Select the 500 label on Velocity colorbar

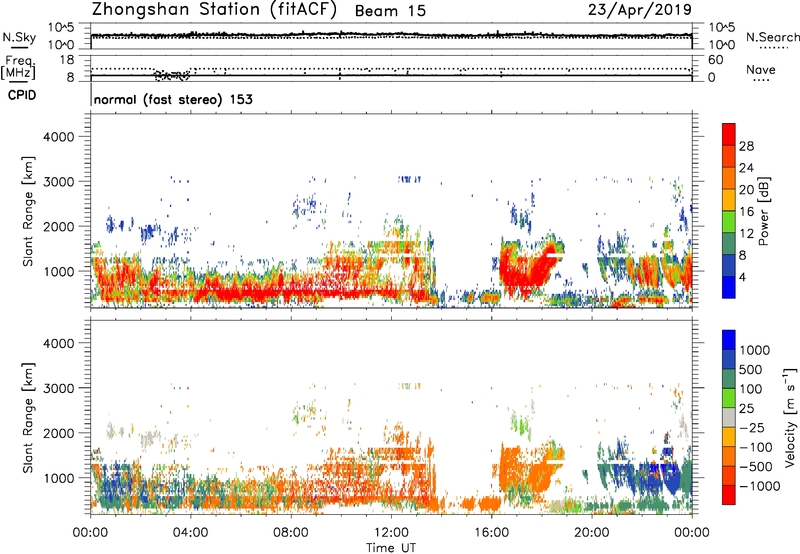751,370
